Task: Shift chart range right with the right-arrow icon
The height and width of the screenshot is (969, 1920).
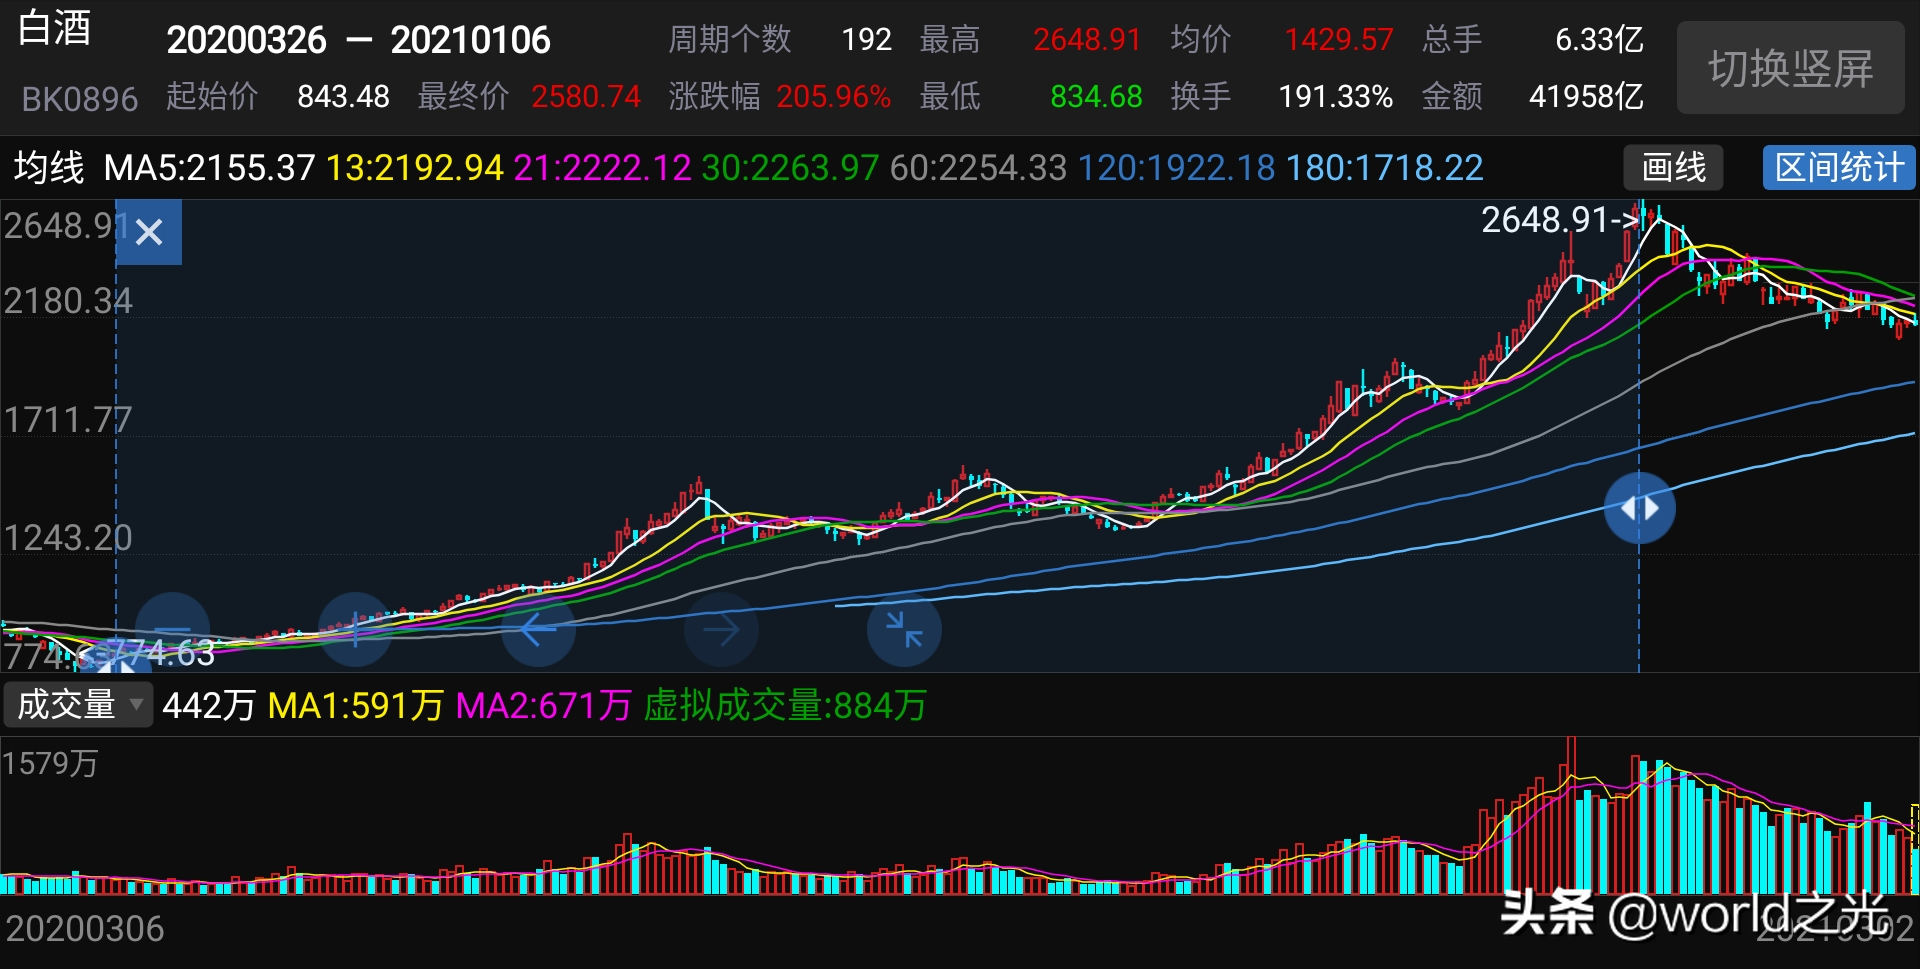Action: point(721,630)
